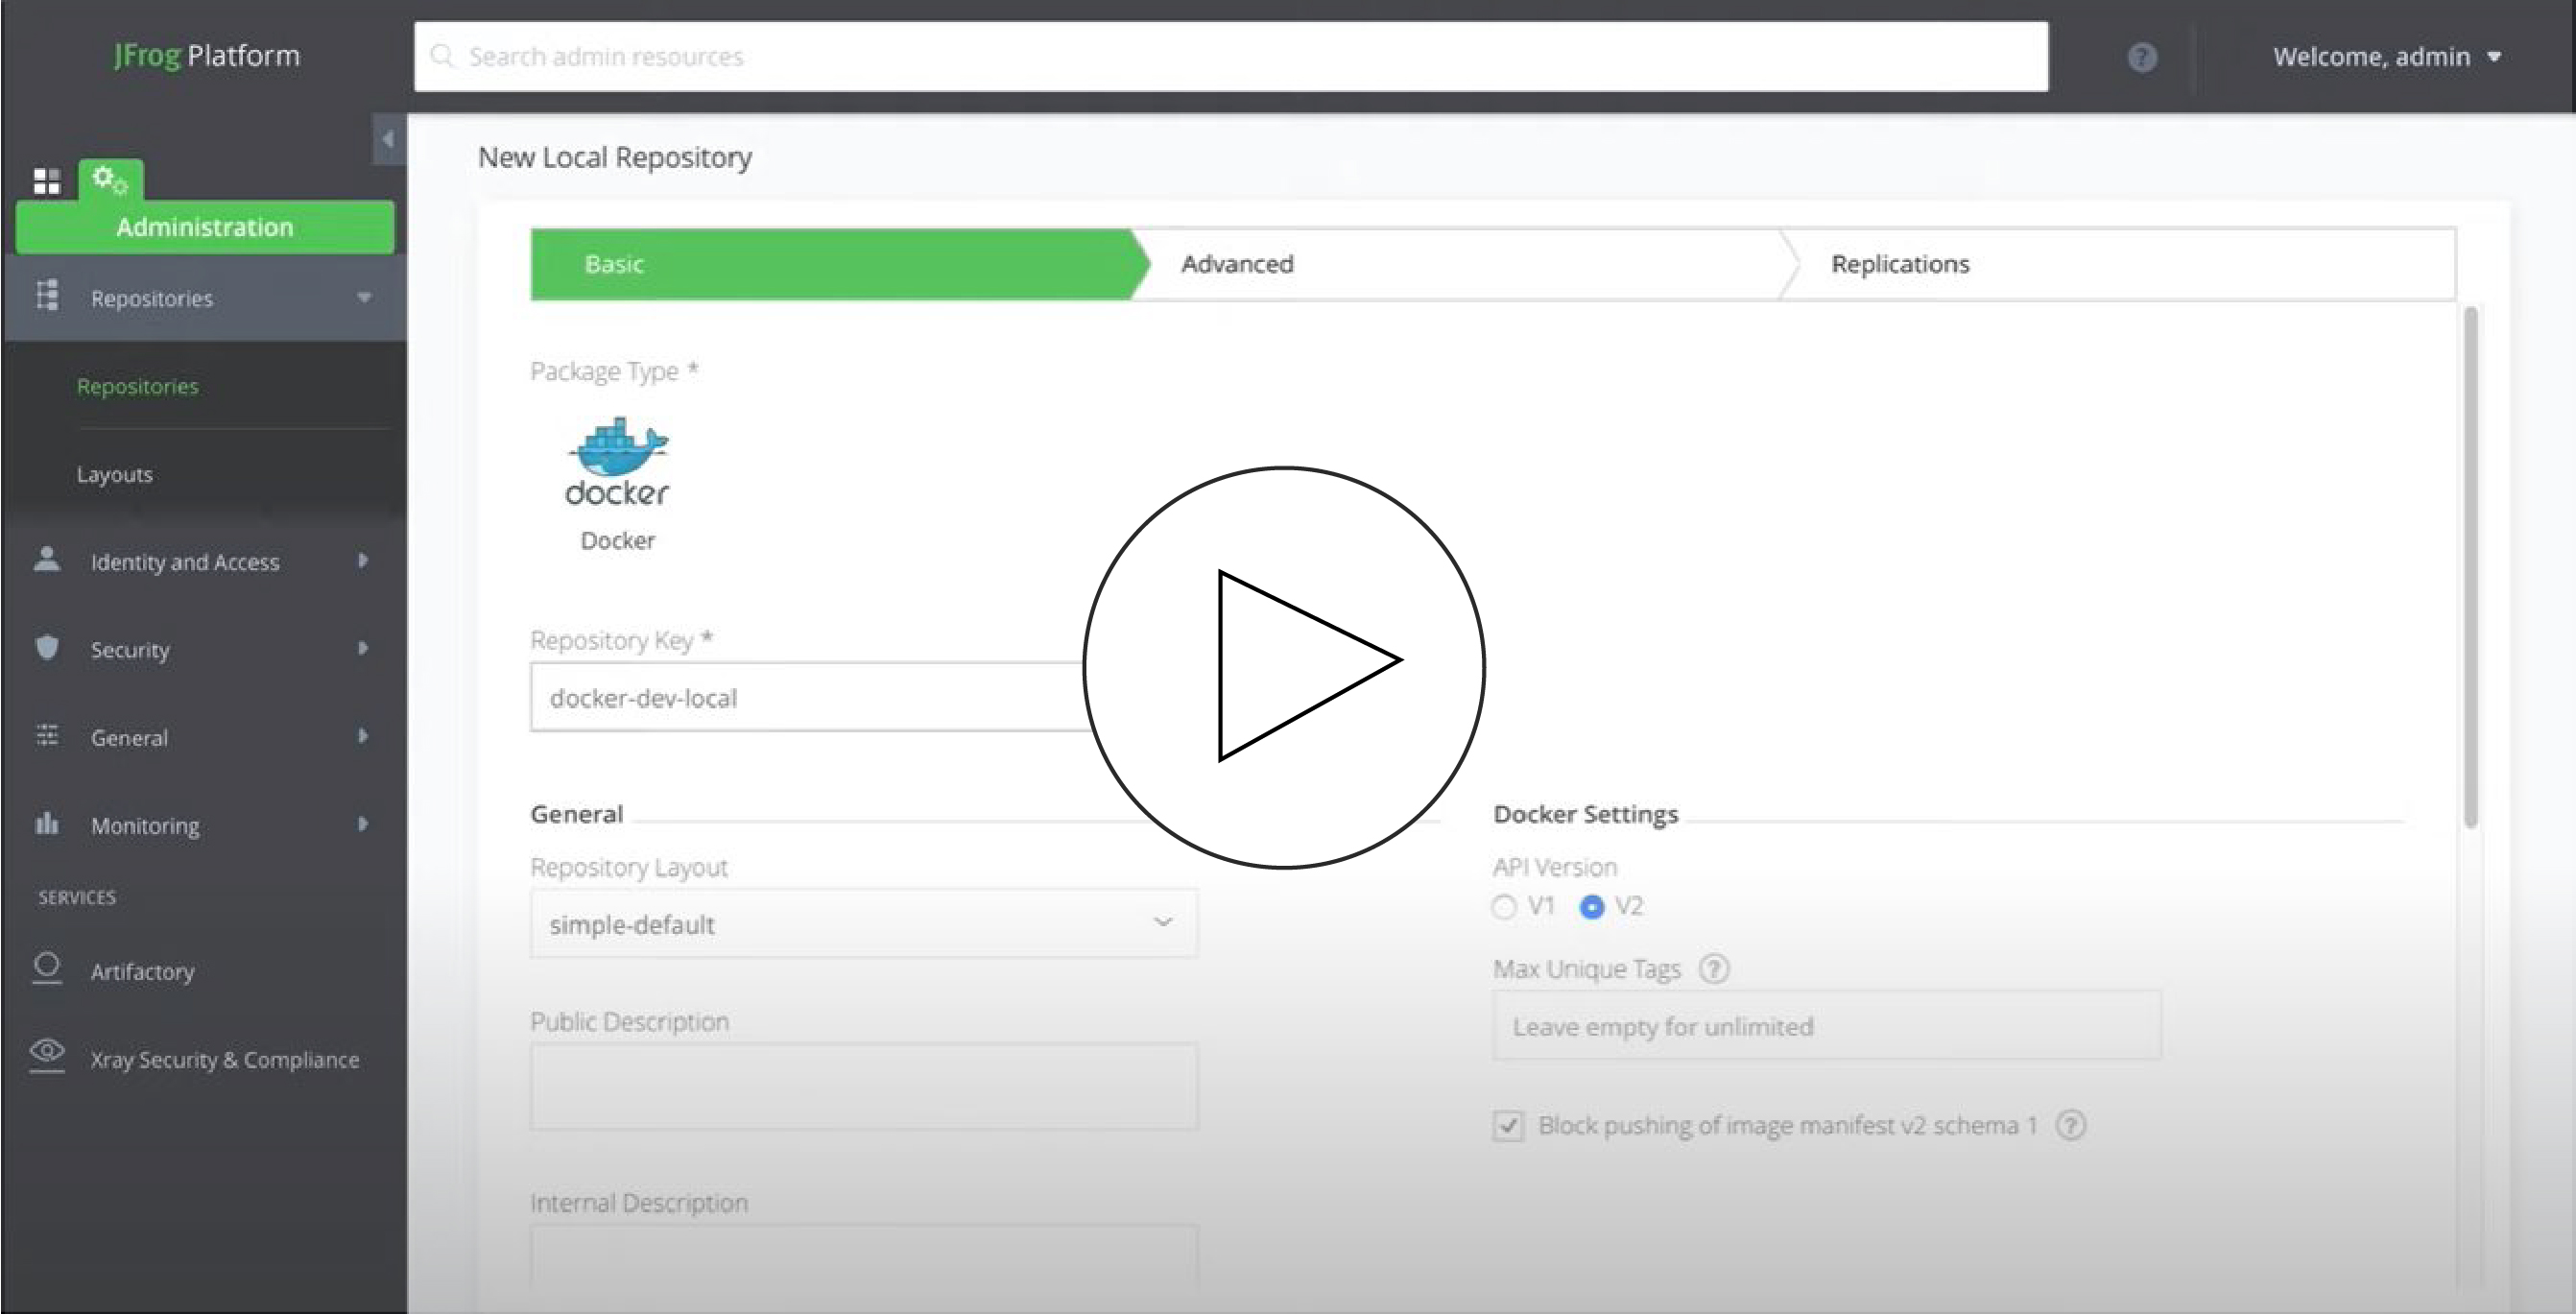Click the help question mark icon

coord(2141,57)
